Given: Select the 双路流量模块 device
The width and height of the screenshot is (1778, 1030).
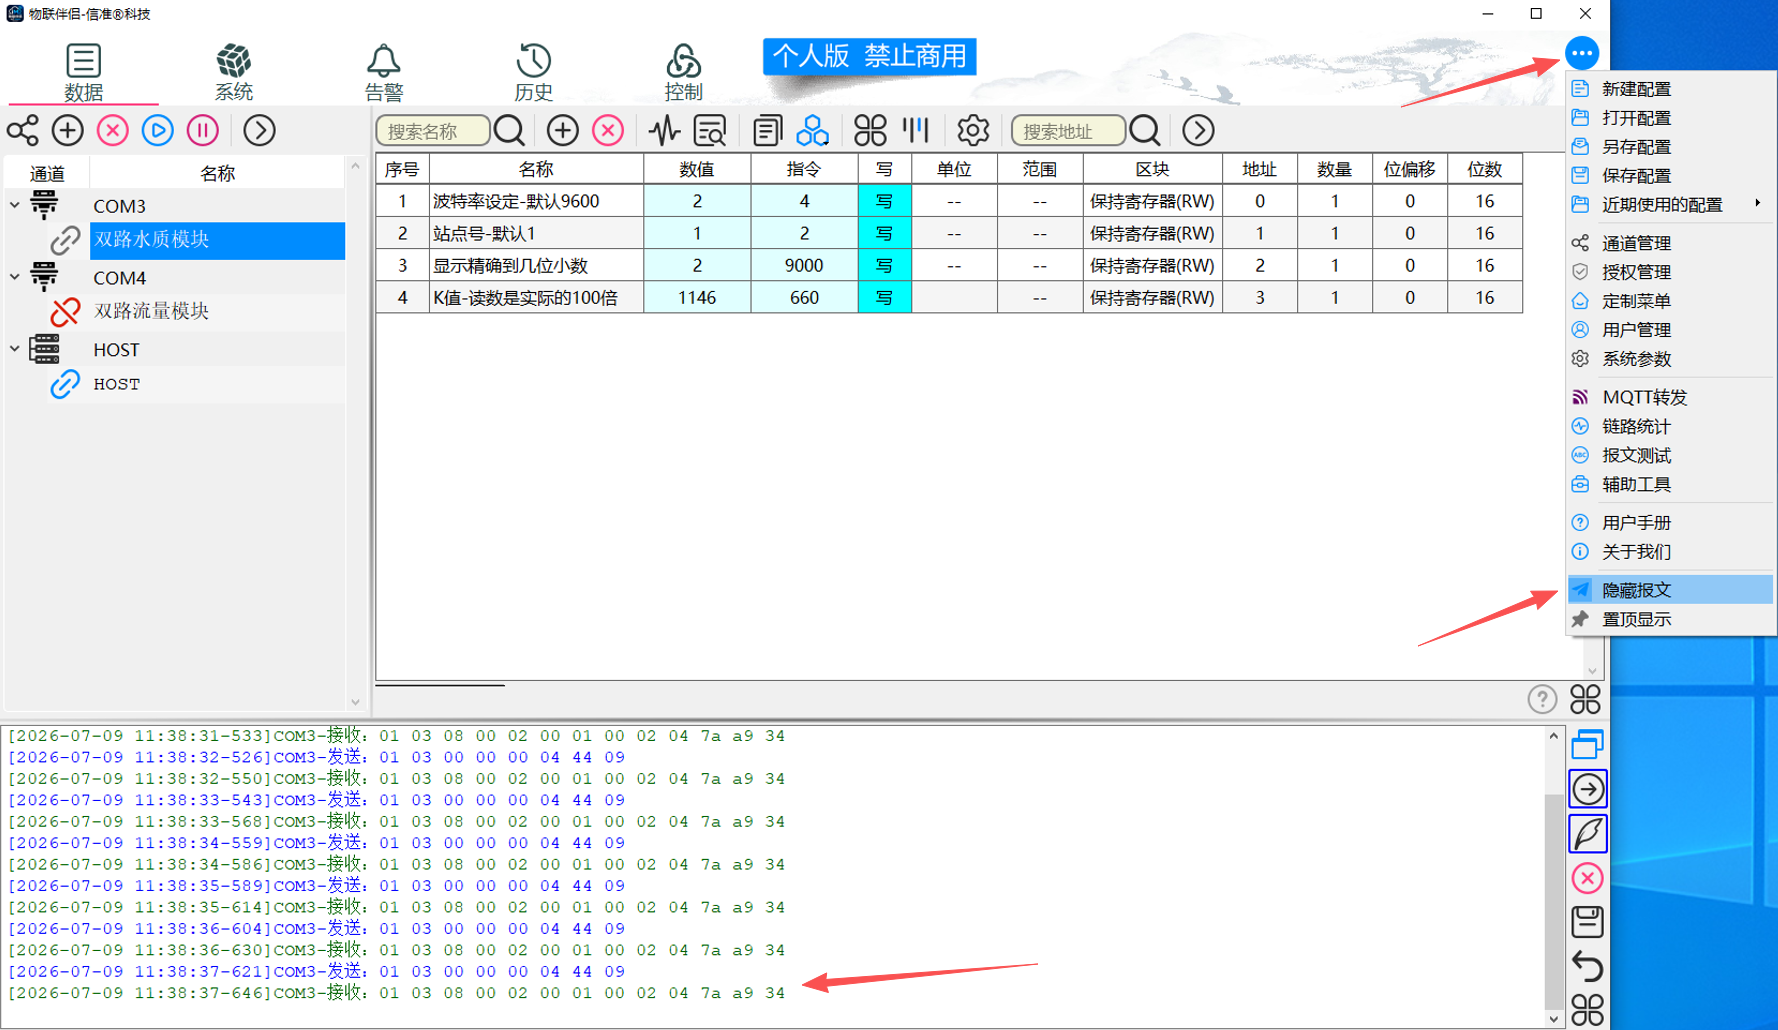Looking at the screenshot, I should tap(151, 311).
